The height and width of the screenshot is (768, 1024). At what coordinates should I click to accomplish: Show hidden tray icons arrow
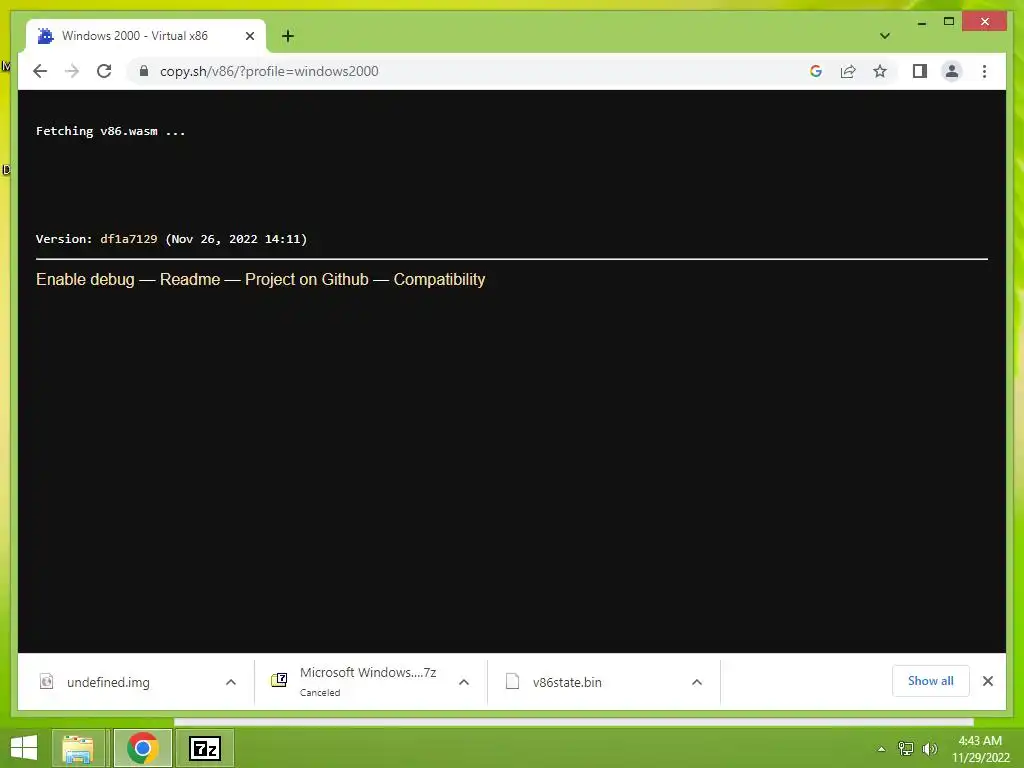[881, 749]
